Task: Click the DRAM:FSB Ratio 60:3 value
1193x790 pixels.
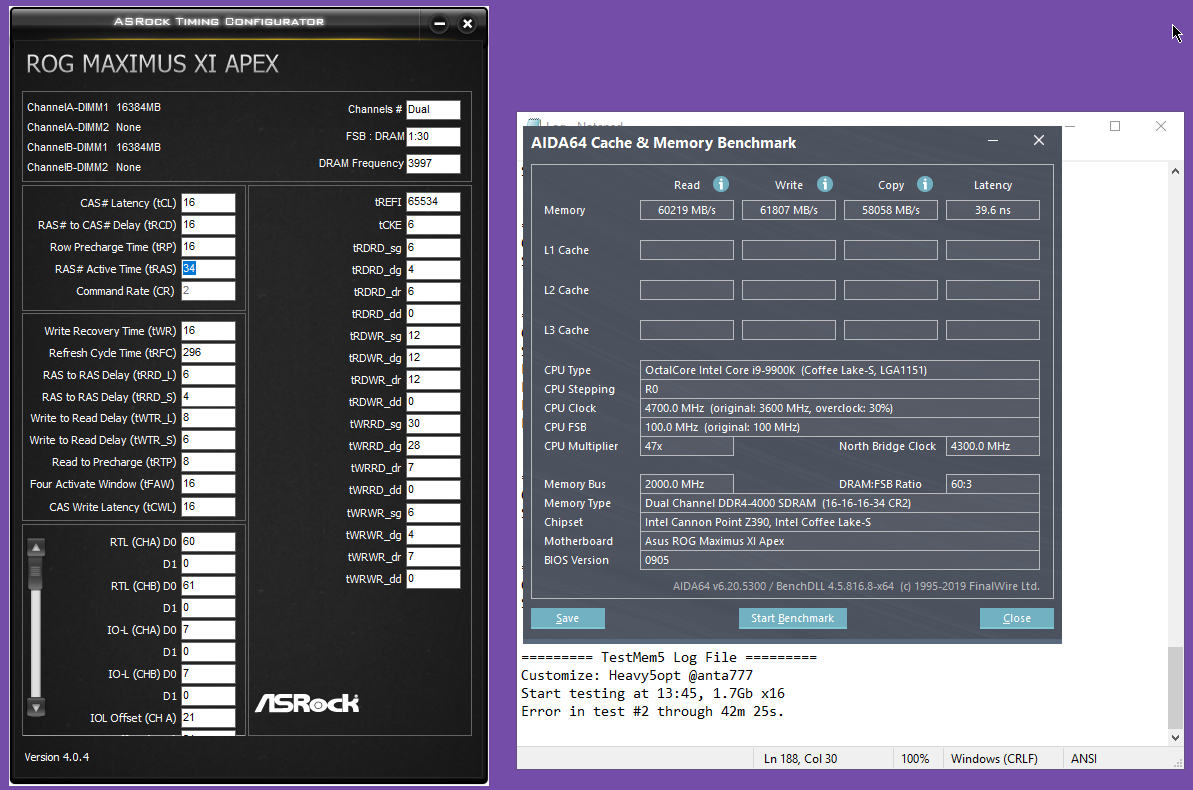Action: coord(993,484)
